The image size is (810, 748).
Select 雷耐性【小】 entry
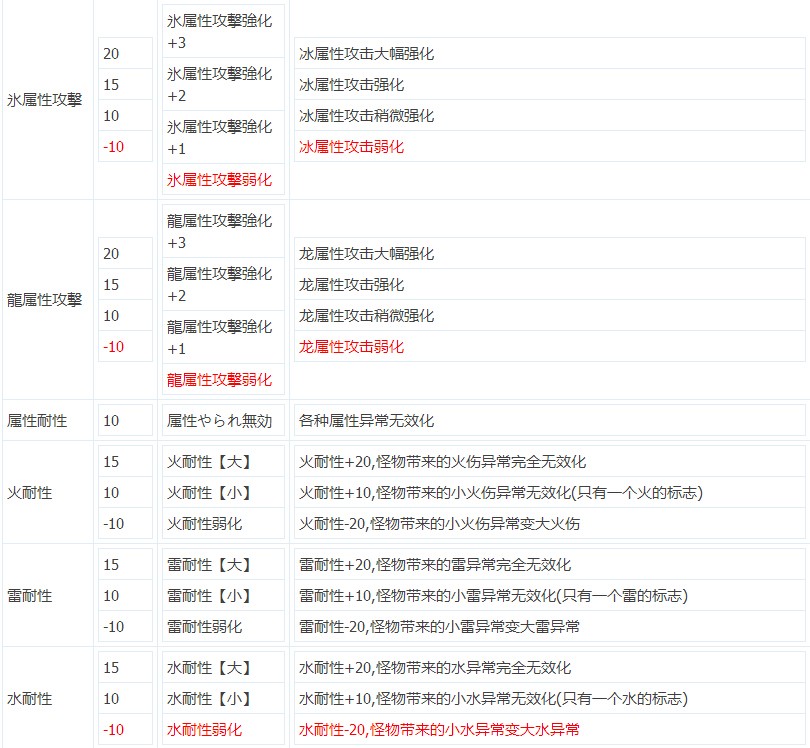coord(223,595)
